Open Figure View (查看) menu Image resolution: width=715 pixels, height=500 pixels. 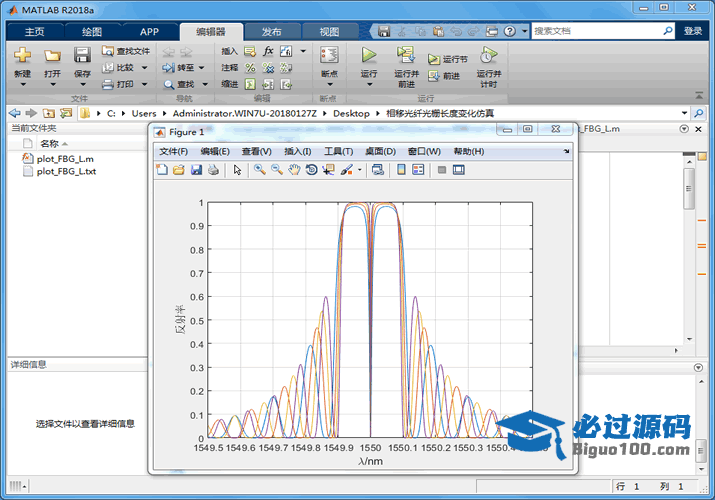pos(256,151)
